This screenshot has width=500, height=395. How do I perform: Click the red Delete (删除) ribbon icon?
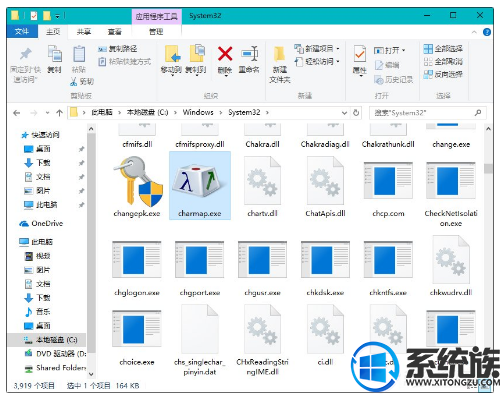tap(225, 54)
